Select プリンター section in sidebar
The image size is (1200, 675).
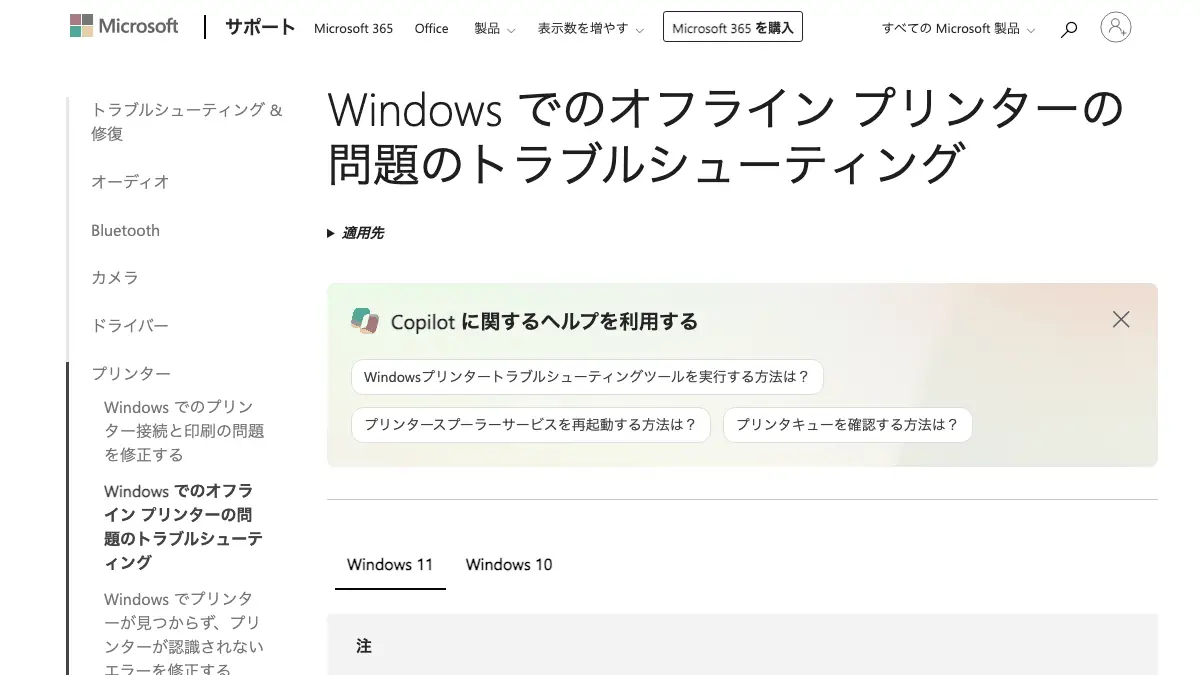(x=131, y=373)
